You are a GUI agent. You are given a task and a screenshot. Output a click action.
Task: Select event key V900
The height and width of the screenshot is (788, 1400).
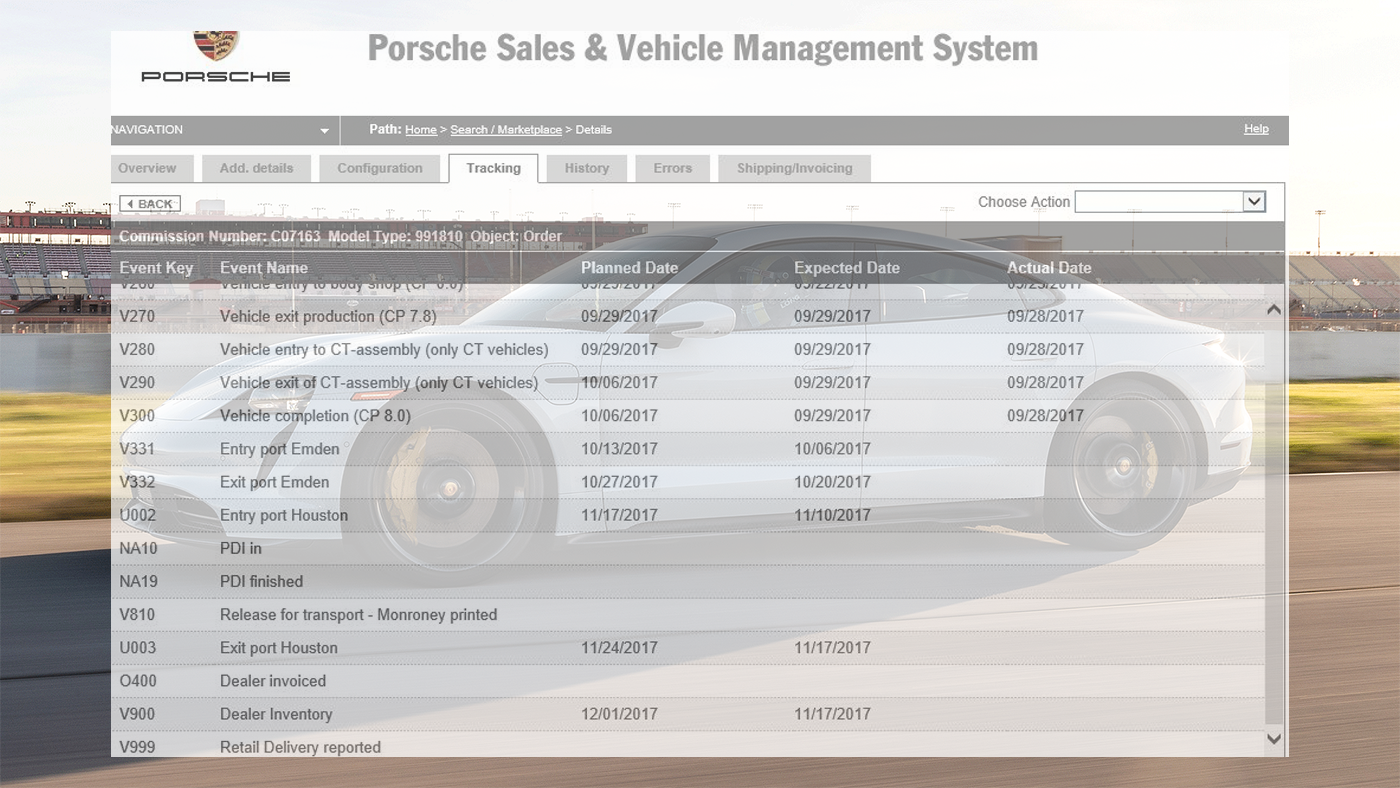tap(137, 714)
